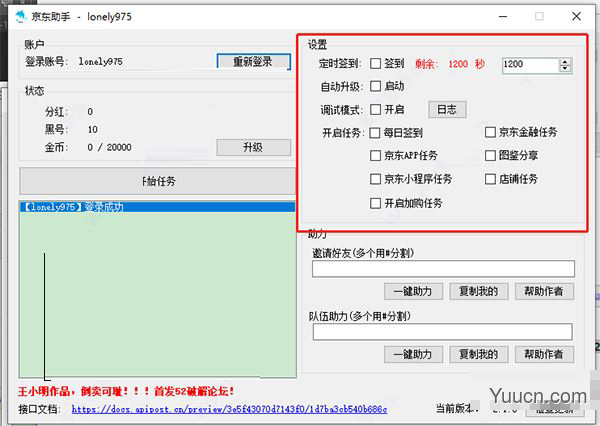600x426 pixels.
Task: Tick the 店铺任务 checkbox
Action: click(x=490, y=179)
